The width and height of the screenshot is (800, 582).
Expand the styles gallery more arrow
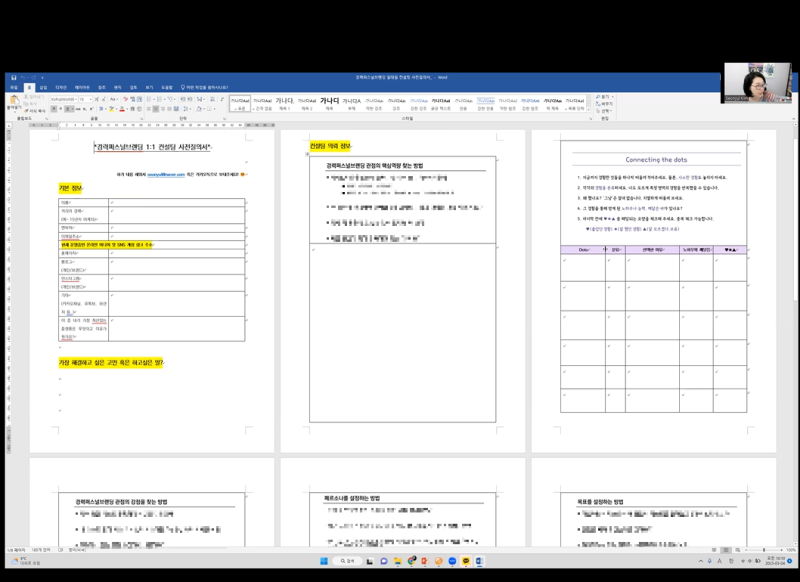point(590,110)
